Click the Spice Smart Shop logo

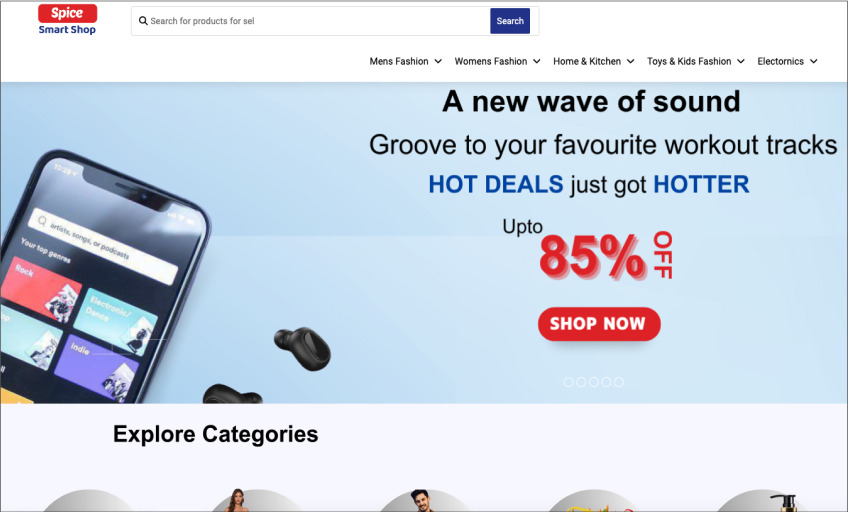point(68,20)
